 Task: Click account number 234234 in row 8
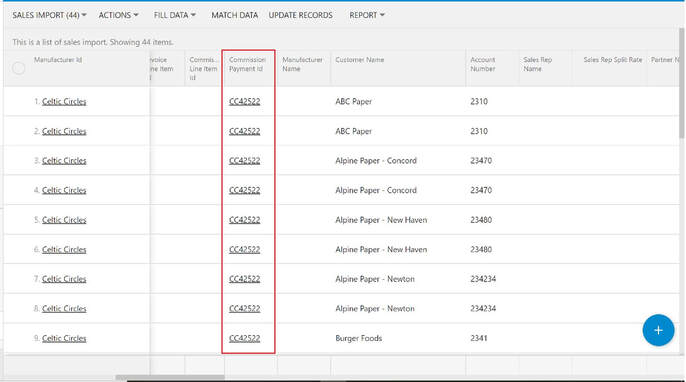pyautogui.click(x=483, y=308)
